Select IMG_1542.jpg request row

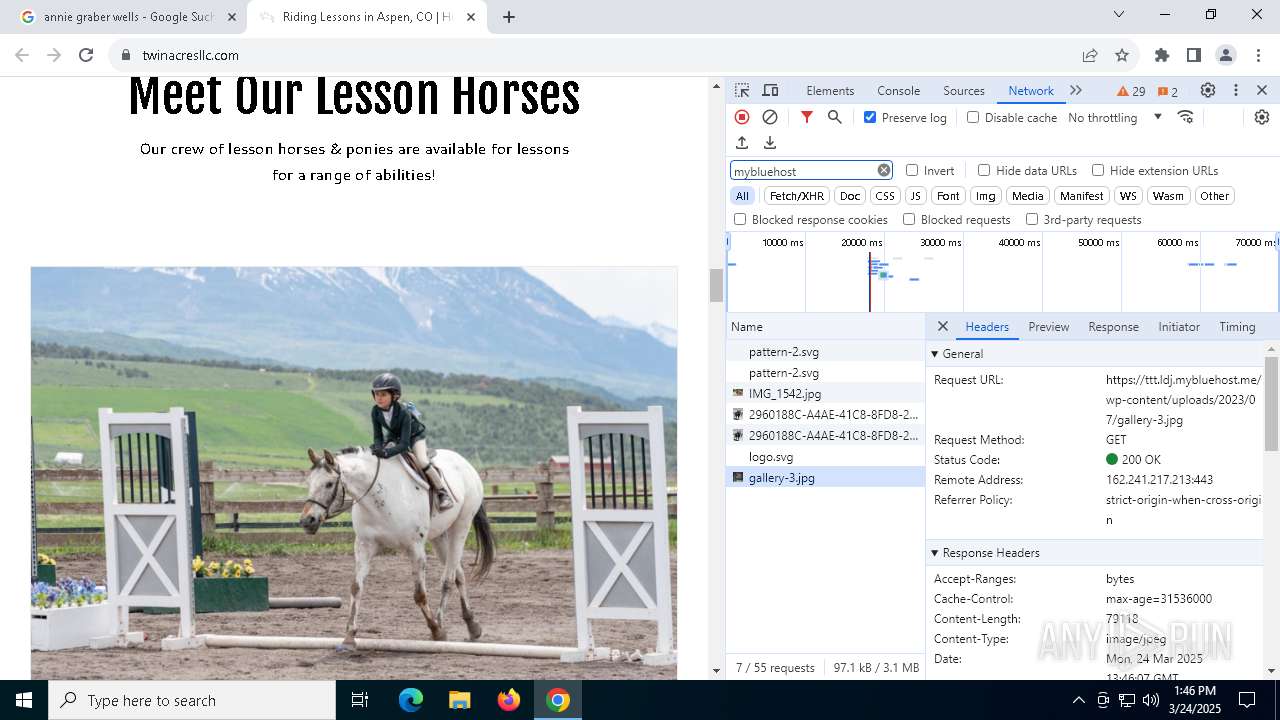pos(826,393)
